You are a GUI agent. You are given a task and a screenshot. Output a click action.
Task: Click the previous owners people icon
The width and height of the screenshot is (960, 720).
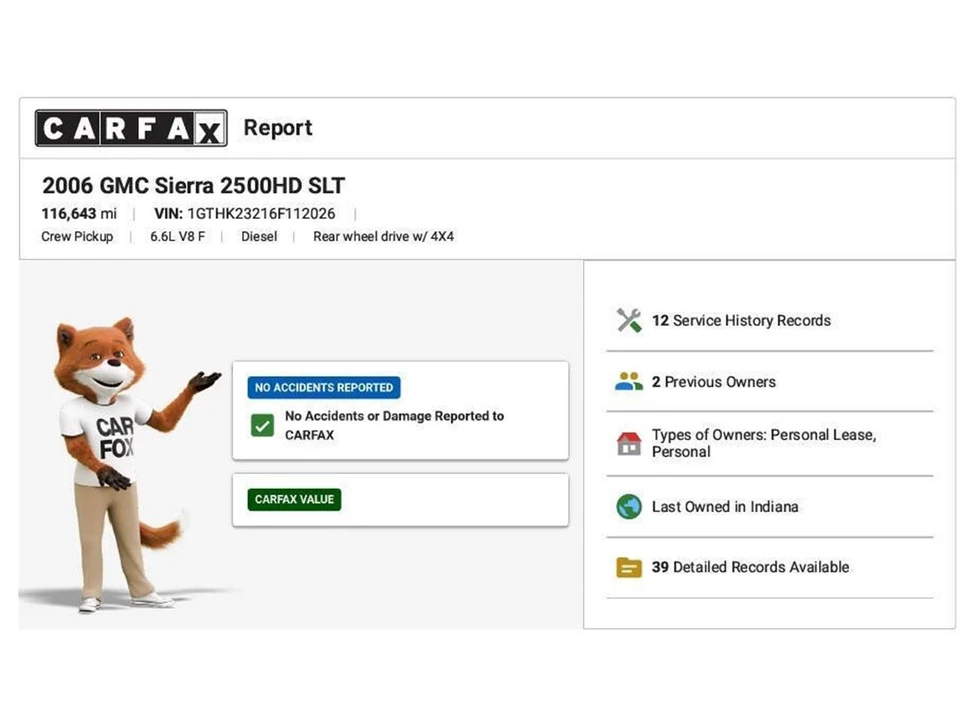pyautogui.click(x=629, y=381)
